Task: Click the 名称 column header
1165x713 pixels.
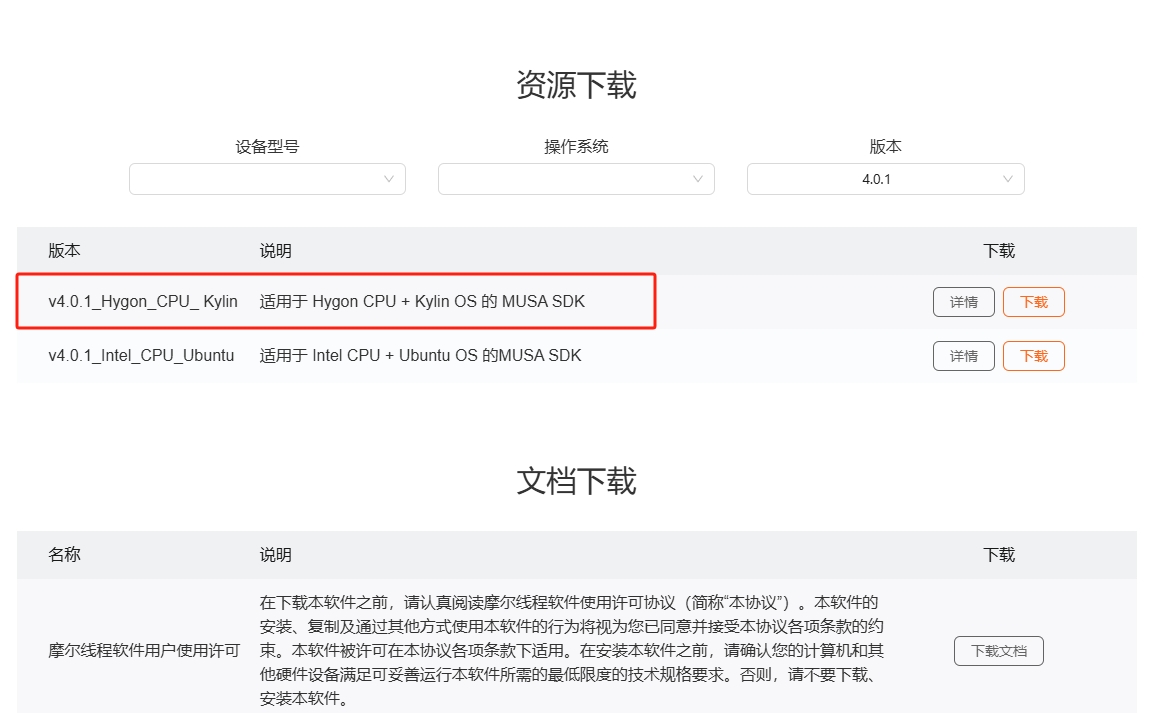Action: coord(65,555)
